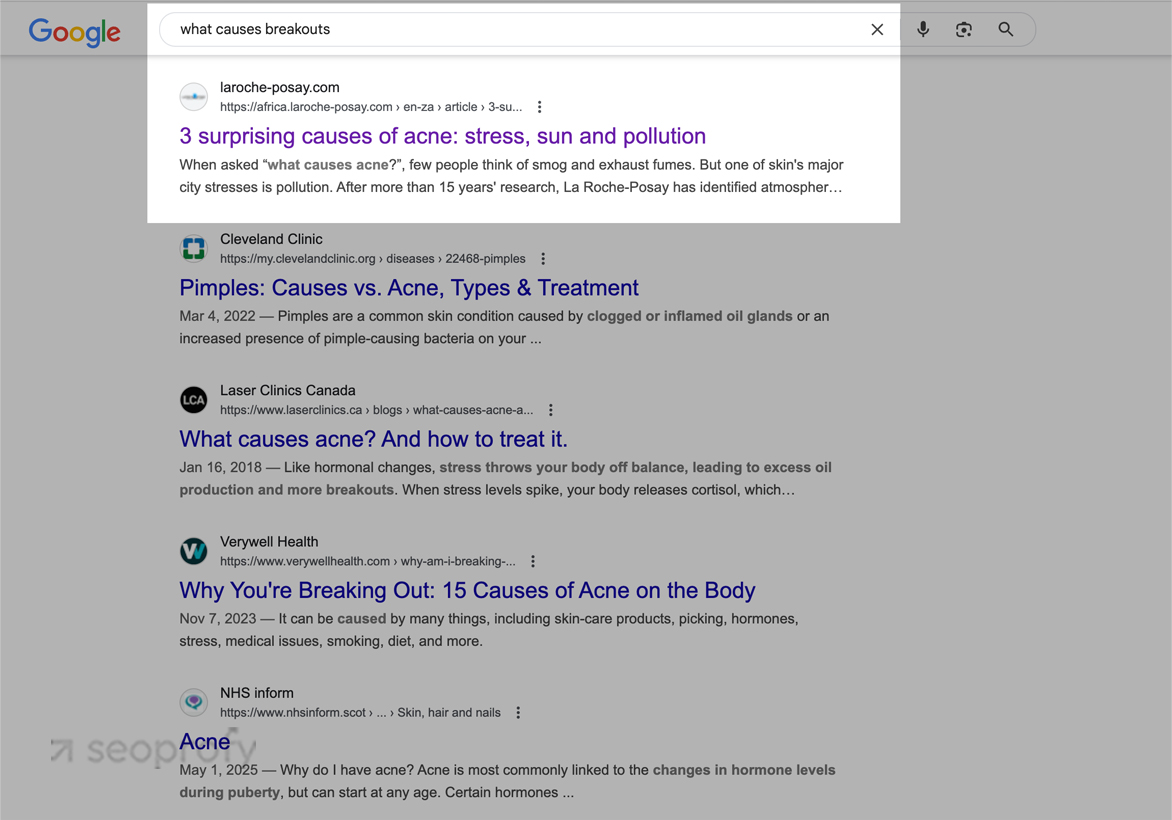Screen dimensions: 1172x820
Task: Open 'Pimples: Causes vs. Acne' result
Action: (x=409, y=288)
